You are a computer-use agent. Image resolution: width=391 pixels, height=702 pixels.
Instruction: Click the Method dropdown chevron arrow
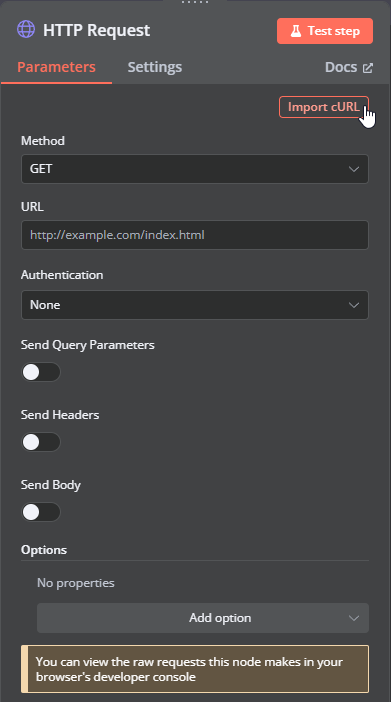click(x=354, y=169)
